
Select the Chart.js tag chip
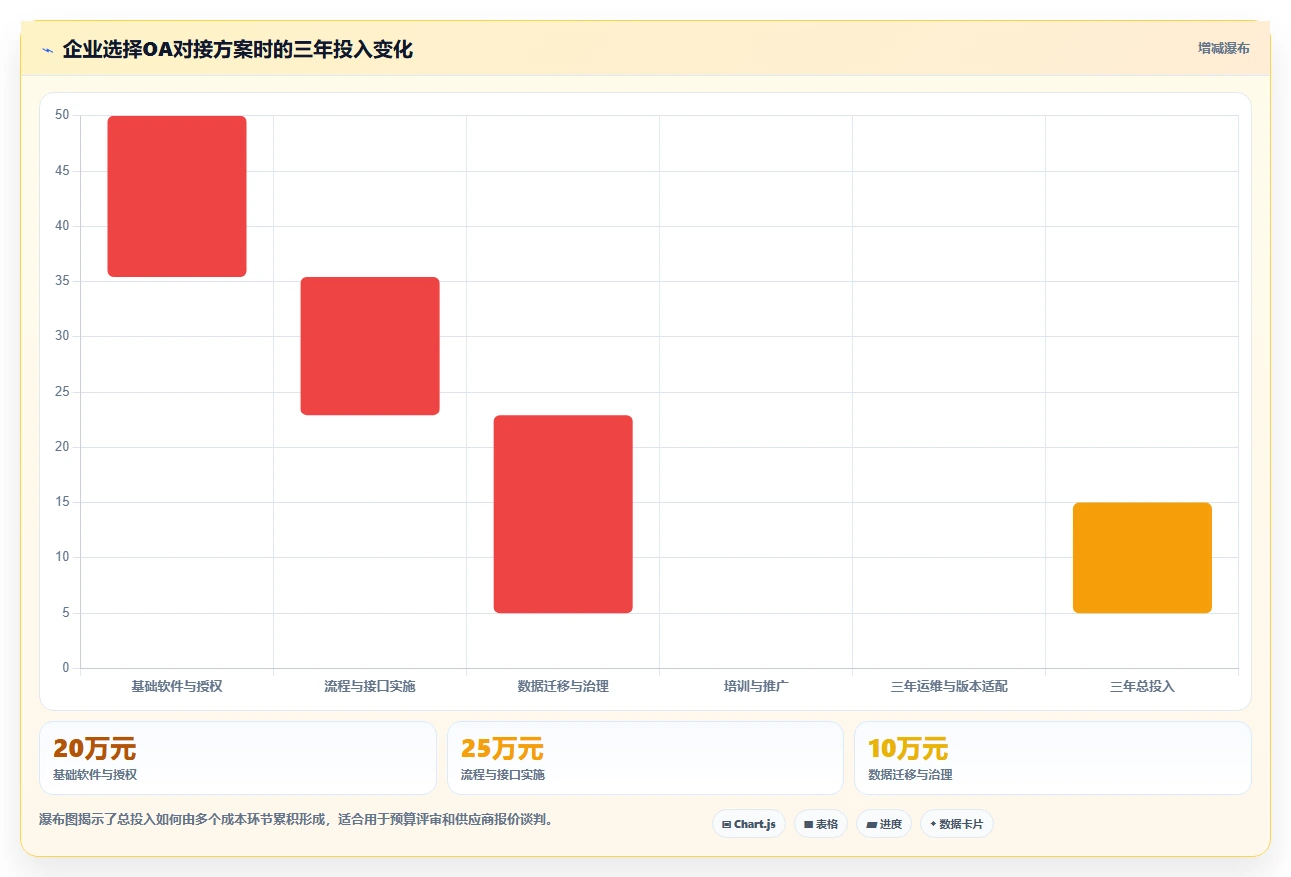(749, 824)
